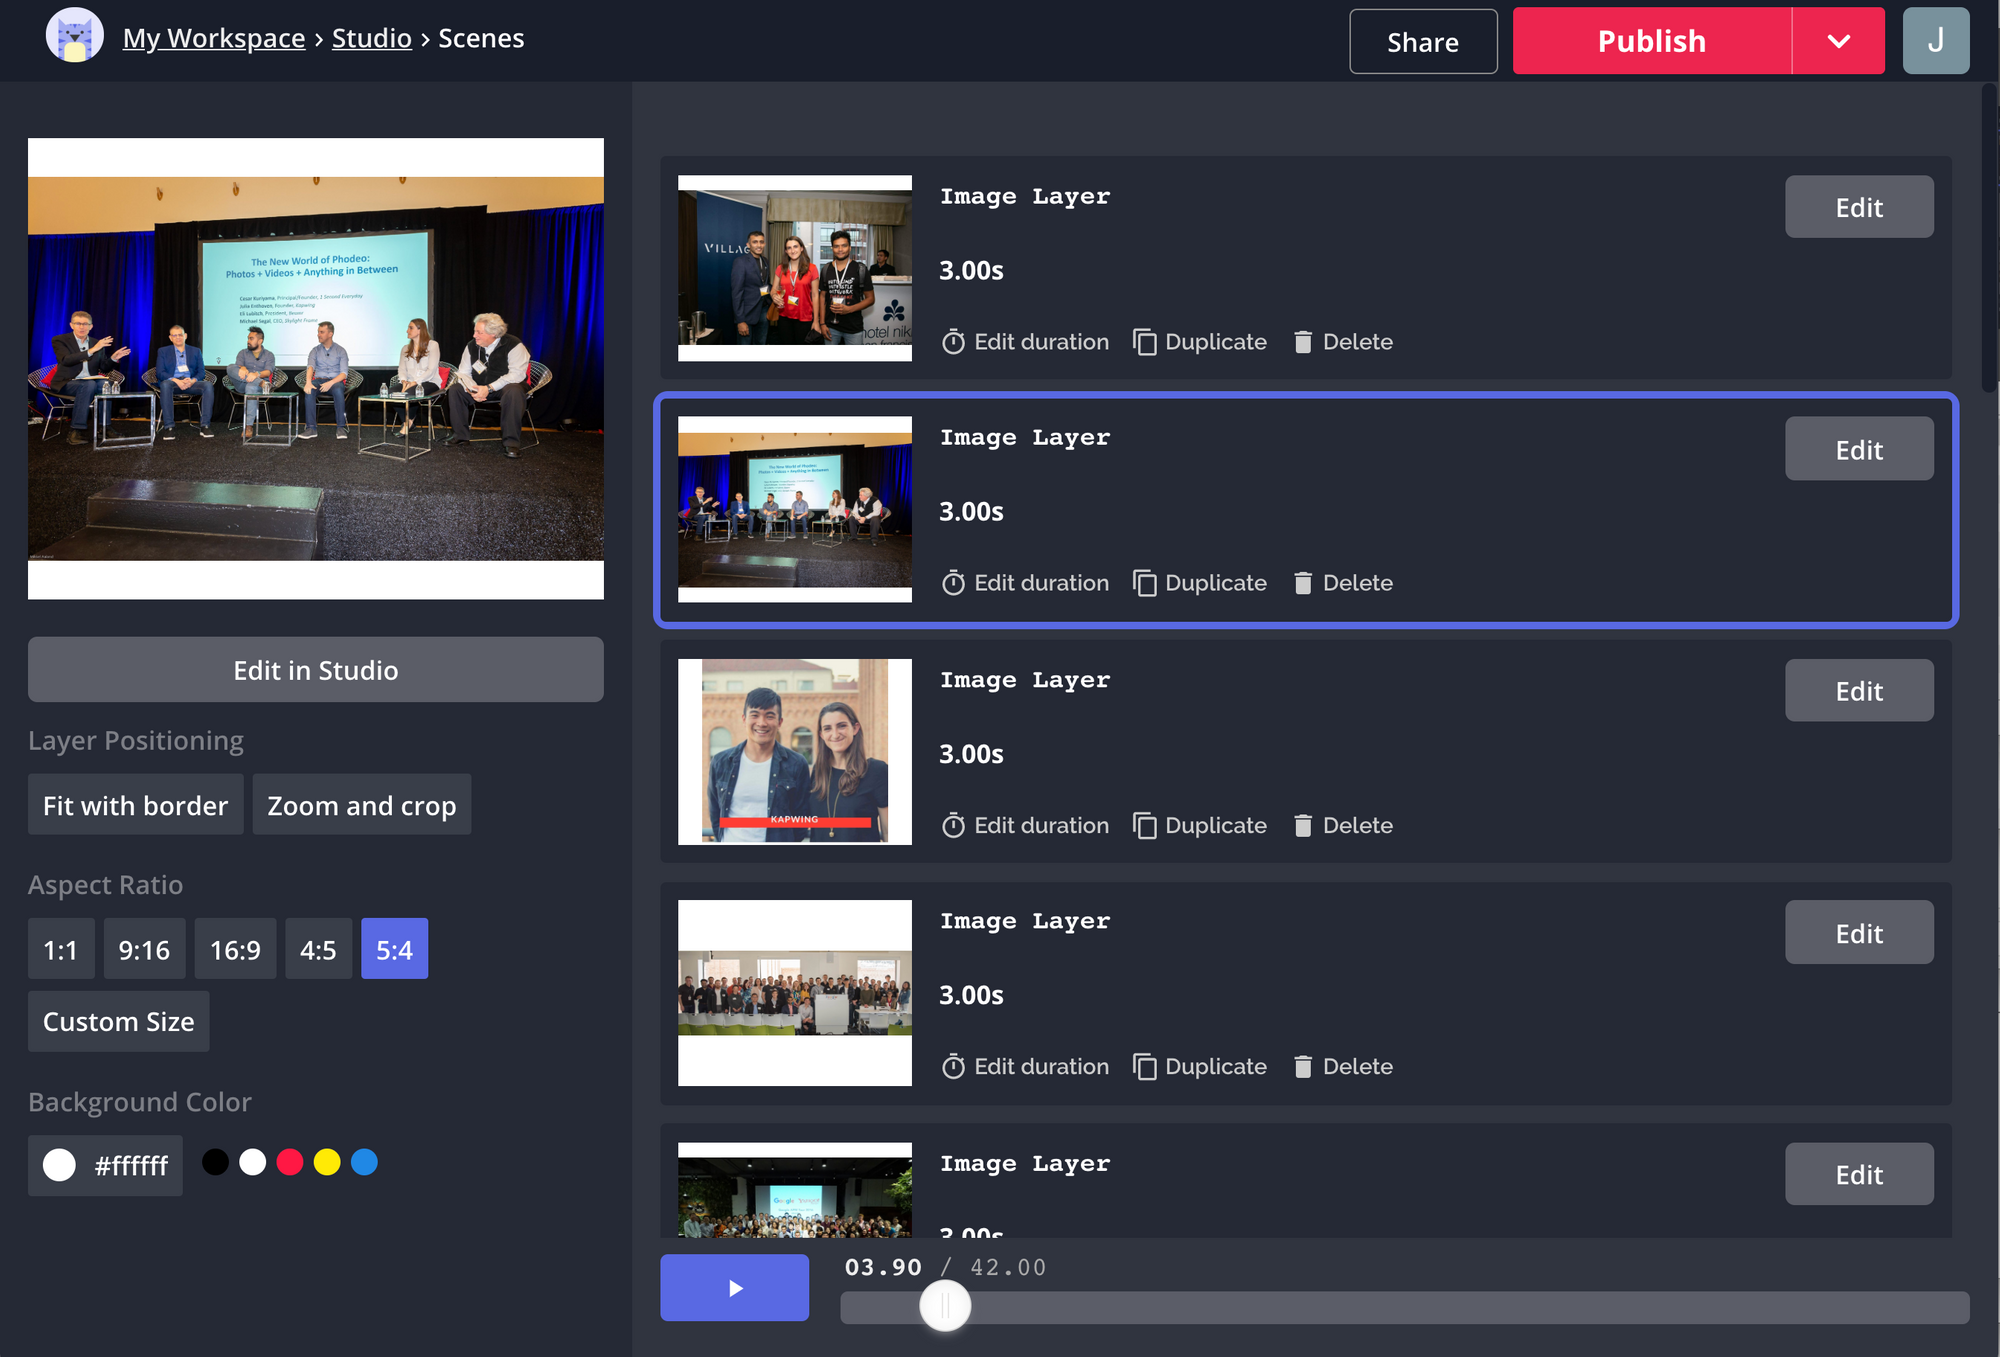Open the Custom Size options

118,1021
